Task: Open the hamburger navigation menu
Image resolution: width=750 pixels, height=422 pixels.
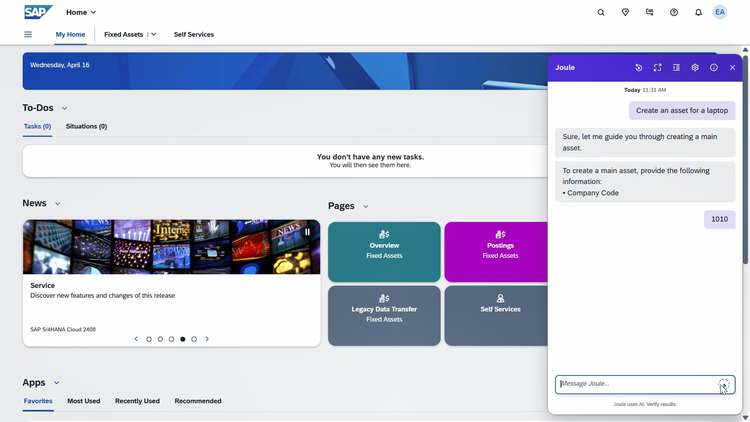Action: click(x=28, y=34)
